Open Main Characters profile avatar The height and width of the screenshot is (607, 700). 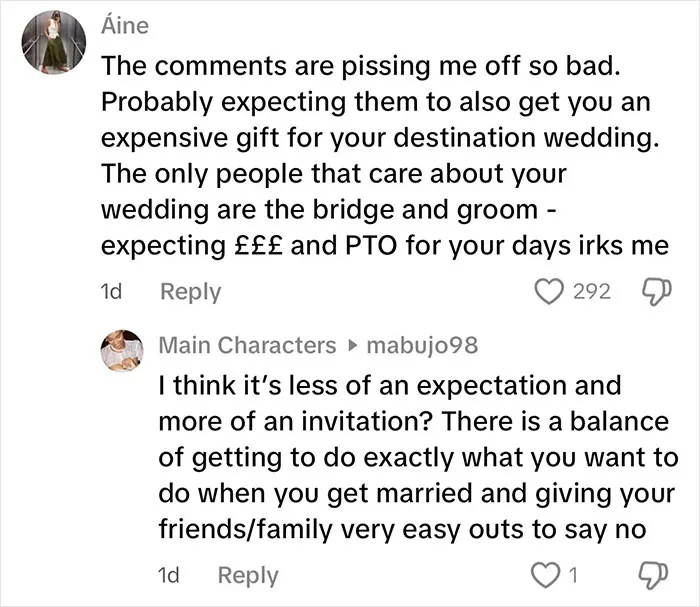[122, 350]
